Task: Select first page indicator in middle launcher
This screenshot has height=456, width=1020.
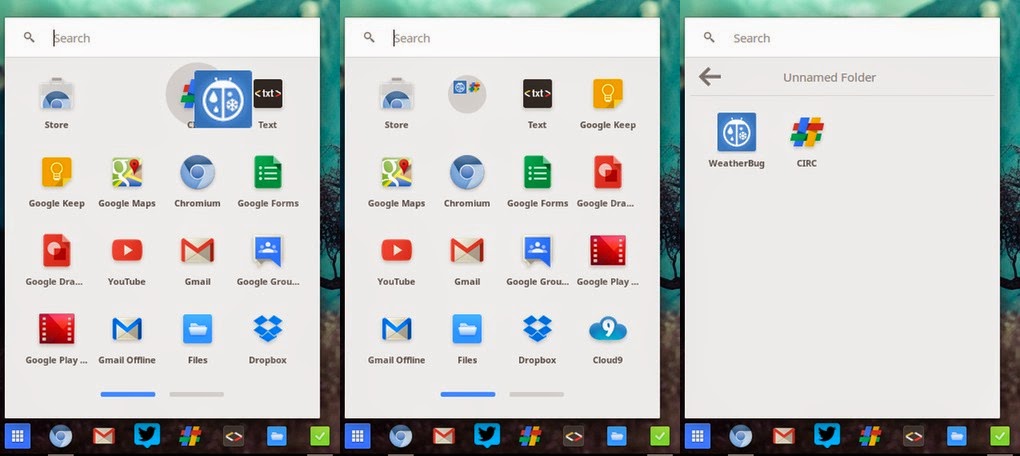Action: point(468,394)
